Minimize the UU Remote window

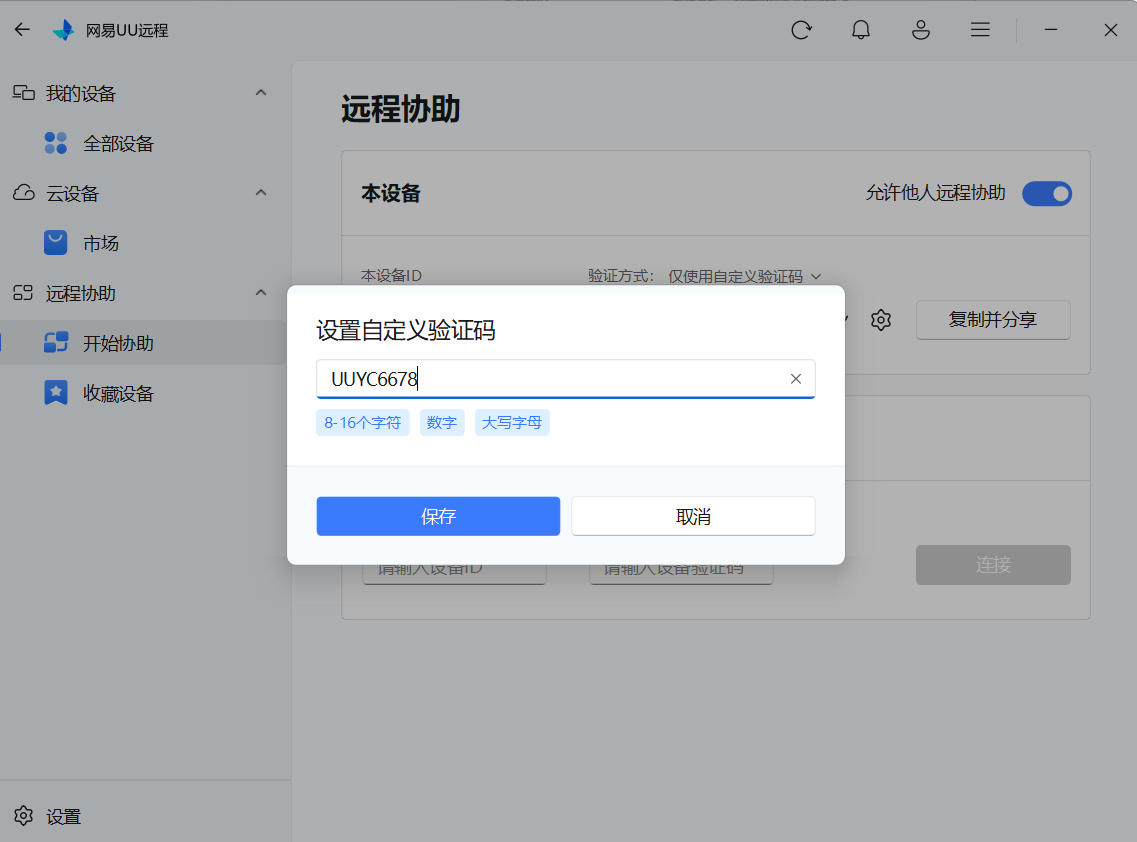point(1051,30)
